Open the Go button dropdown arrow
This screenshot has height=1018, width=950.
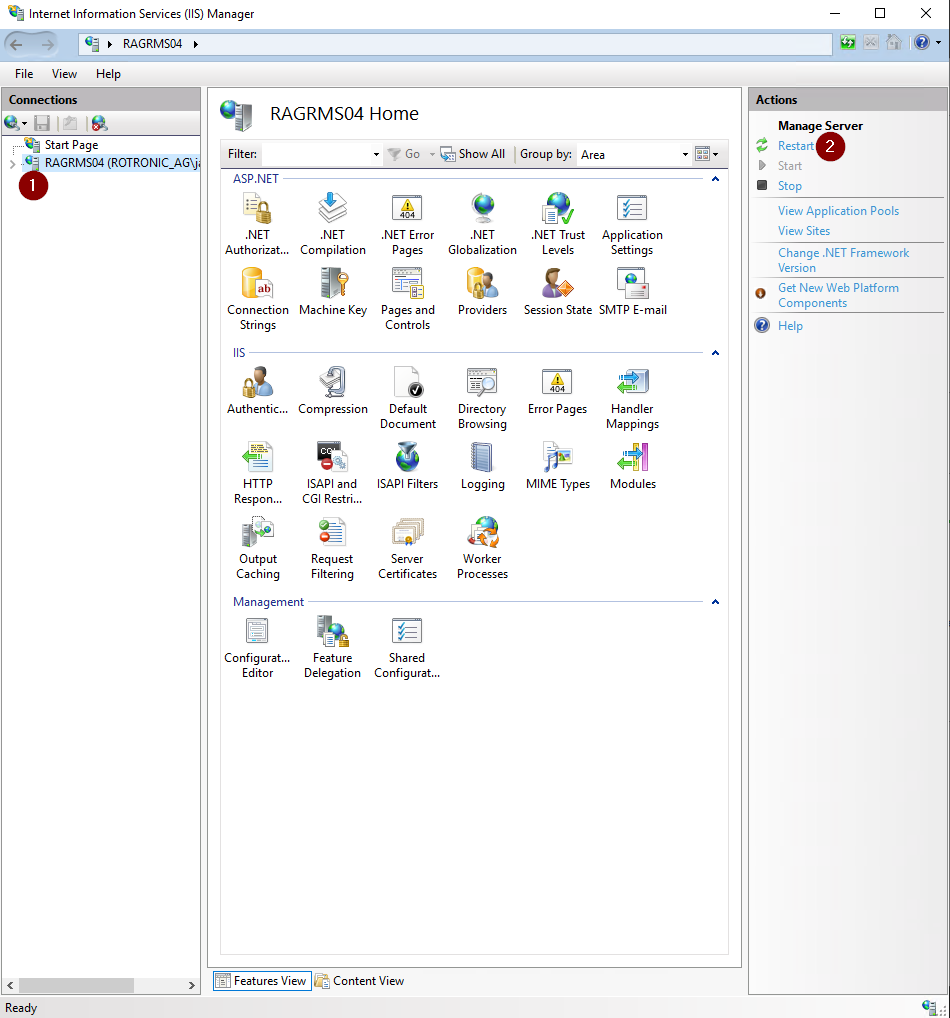pos(432,155)
